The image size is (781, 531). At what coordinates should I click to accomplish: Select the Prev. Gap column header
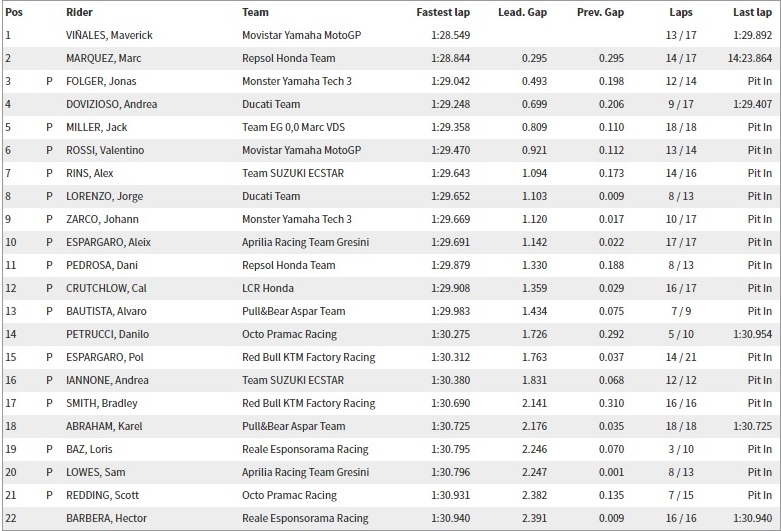click(x=600, y=12)
